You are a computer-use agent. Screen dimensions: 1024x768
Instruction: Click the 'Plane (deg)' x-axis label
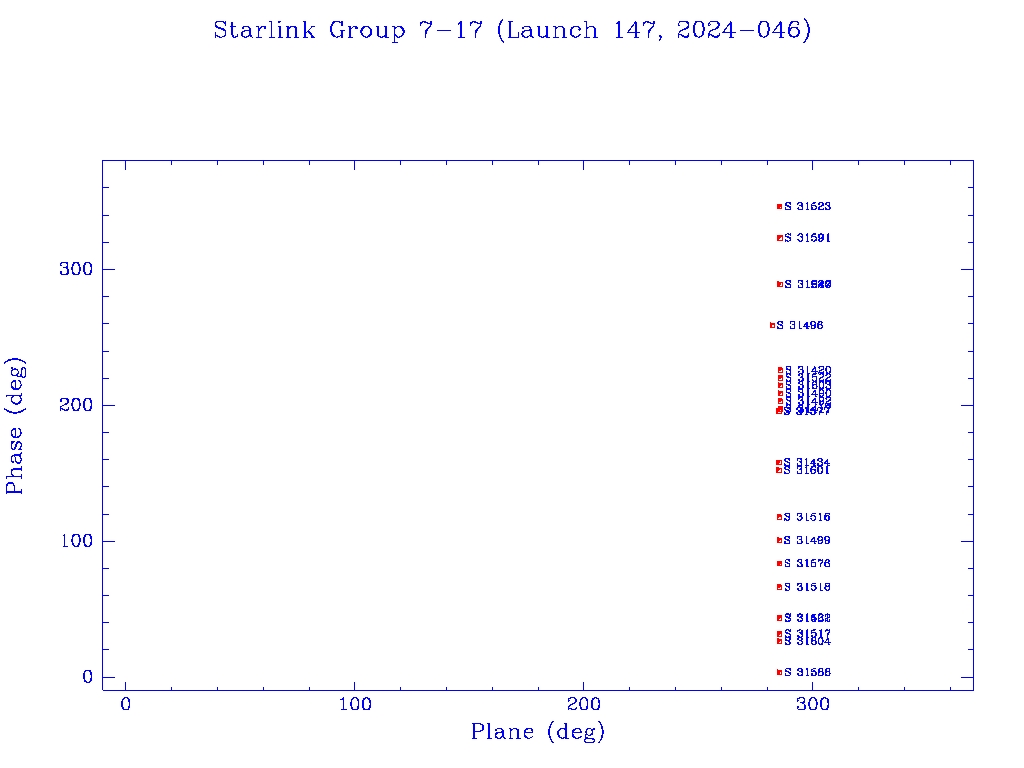(x=538, y=731)
